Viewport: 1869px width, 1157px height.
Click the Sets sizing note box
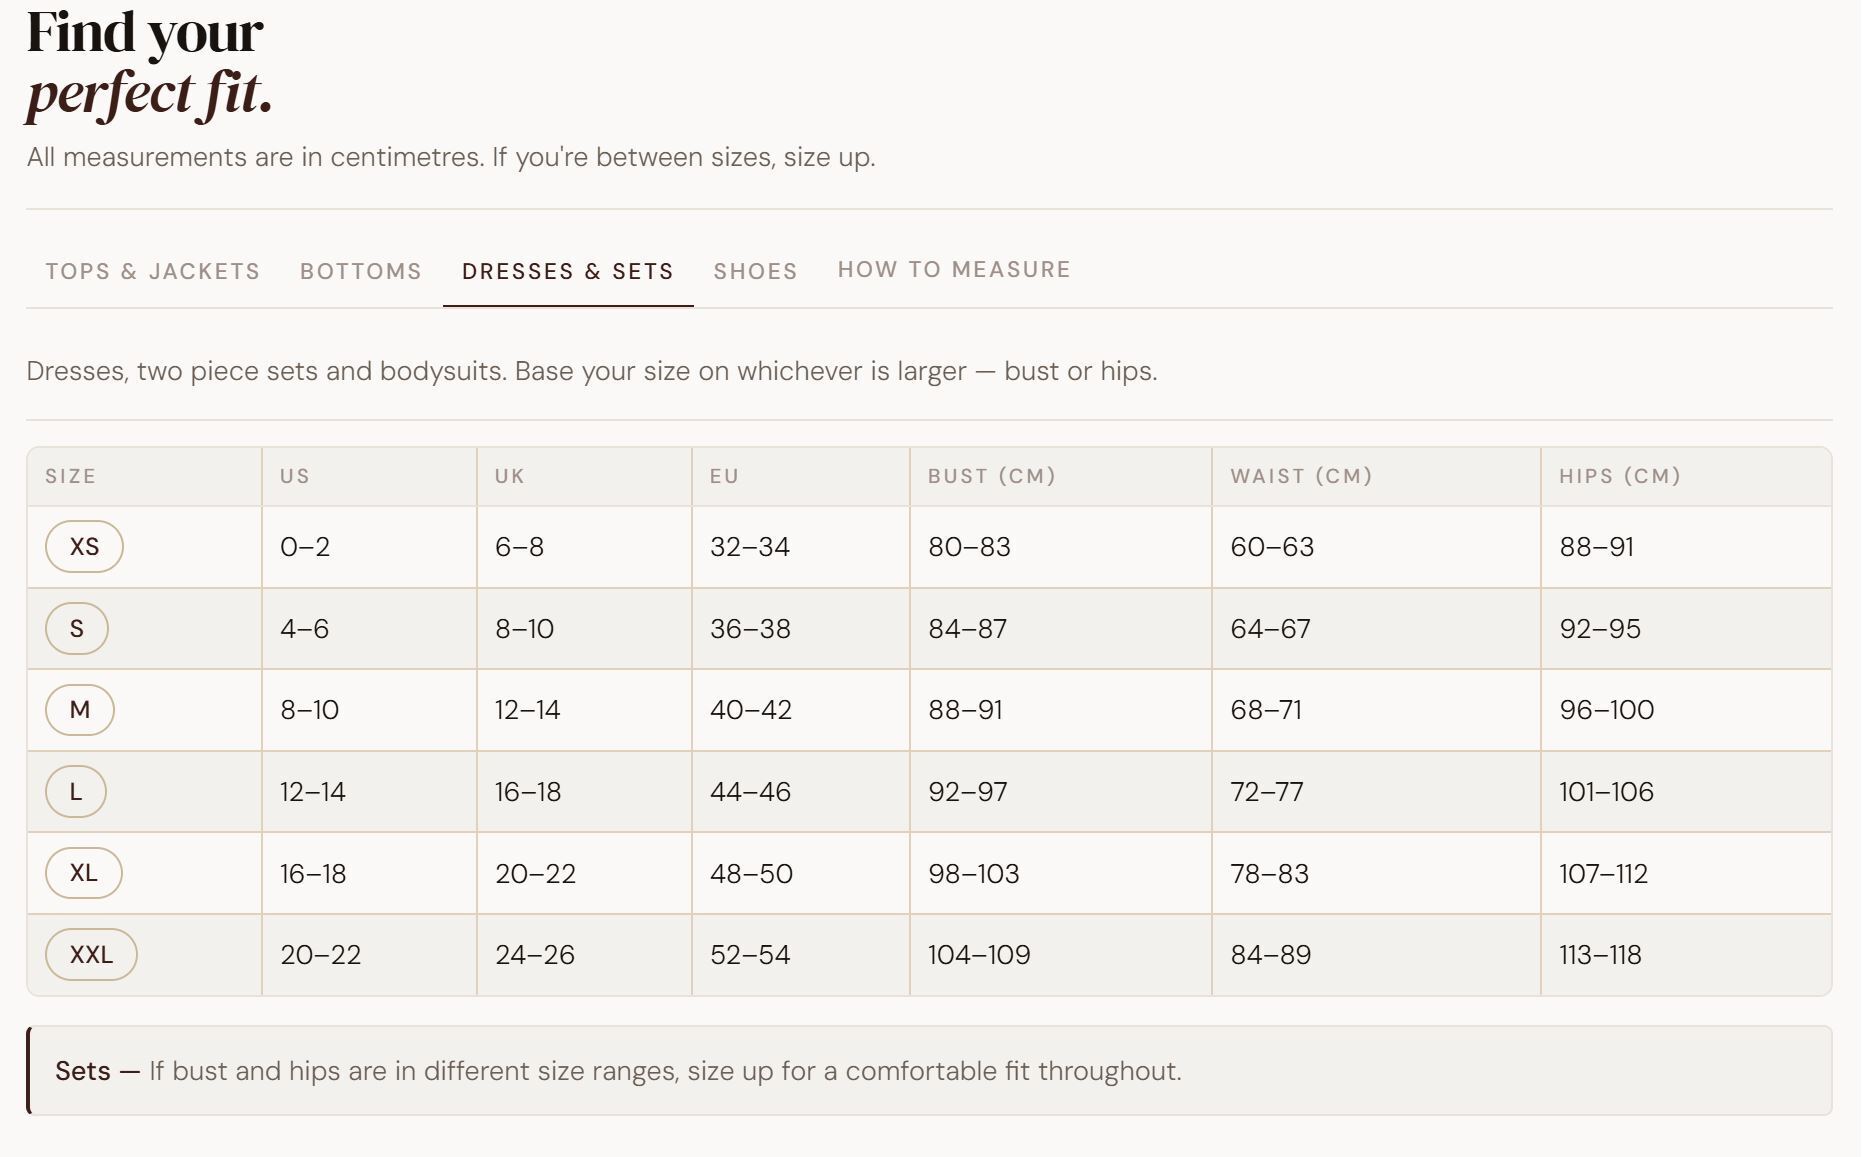click(929, 1071)
